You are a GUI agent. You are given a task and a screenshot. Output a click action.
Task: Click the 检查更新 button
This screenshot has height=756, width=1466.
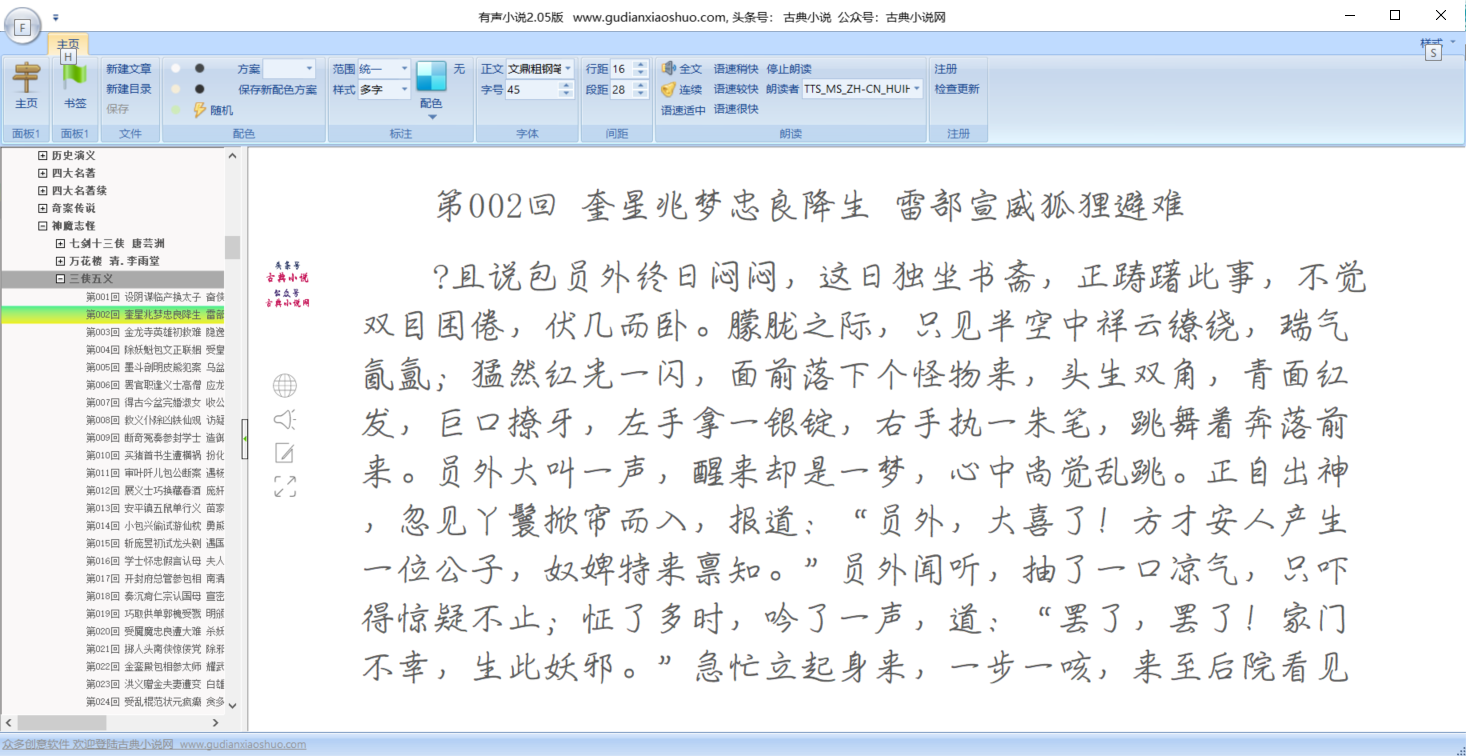click(x=957, y=89)
